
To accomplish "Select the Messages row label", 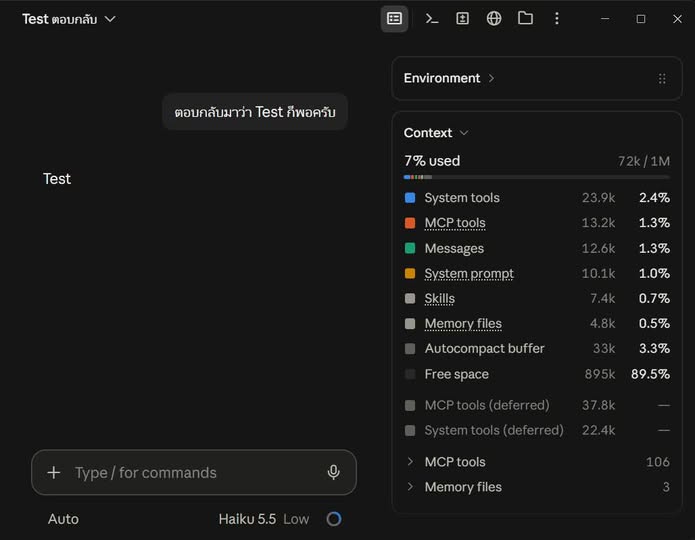I will pos(454,248).
